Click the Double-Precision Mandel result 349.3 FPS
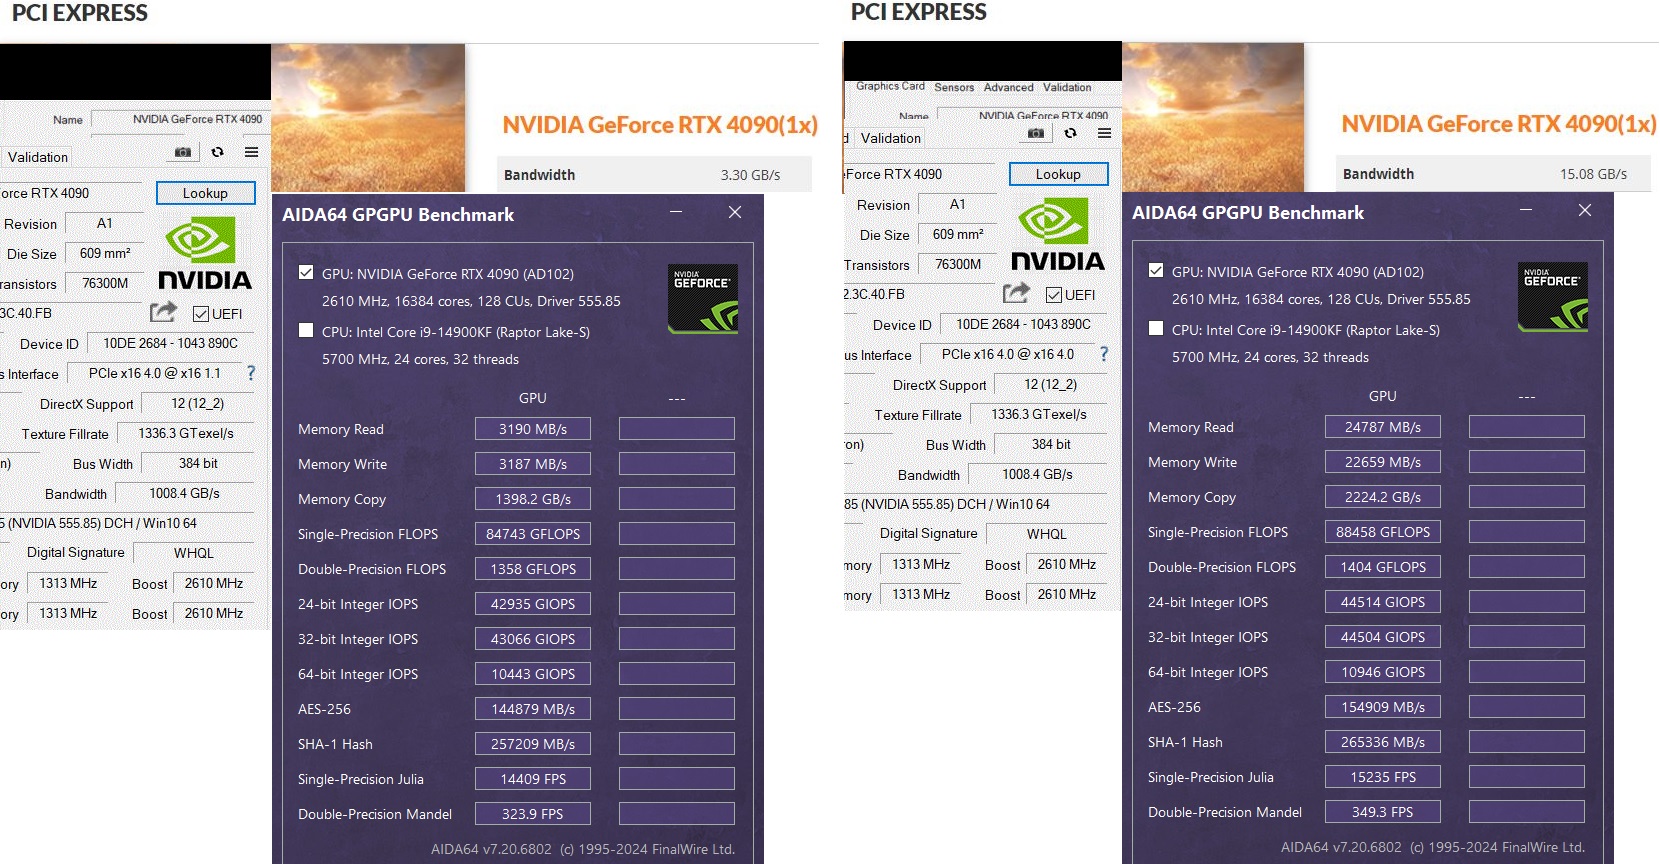Image resolution: width=1660 pixels, height=864 pixels. [1383, 812]
